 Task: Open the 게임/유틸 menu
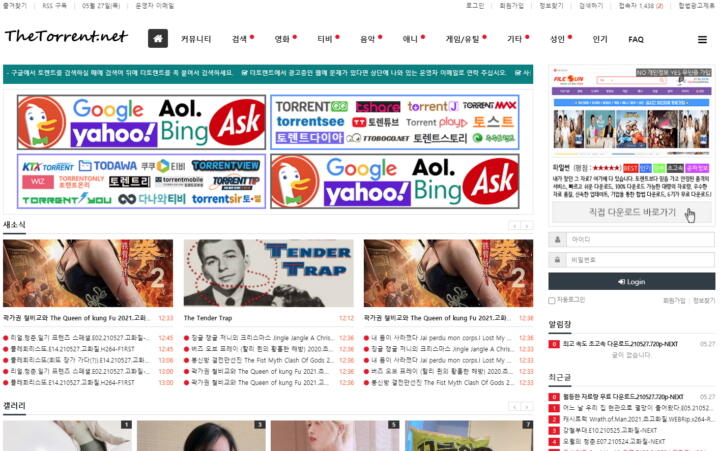coord(462,39)
